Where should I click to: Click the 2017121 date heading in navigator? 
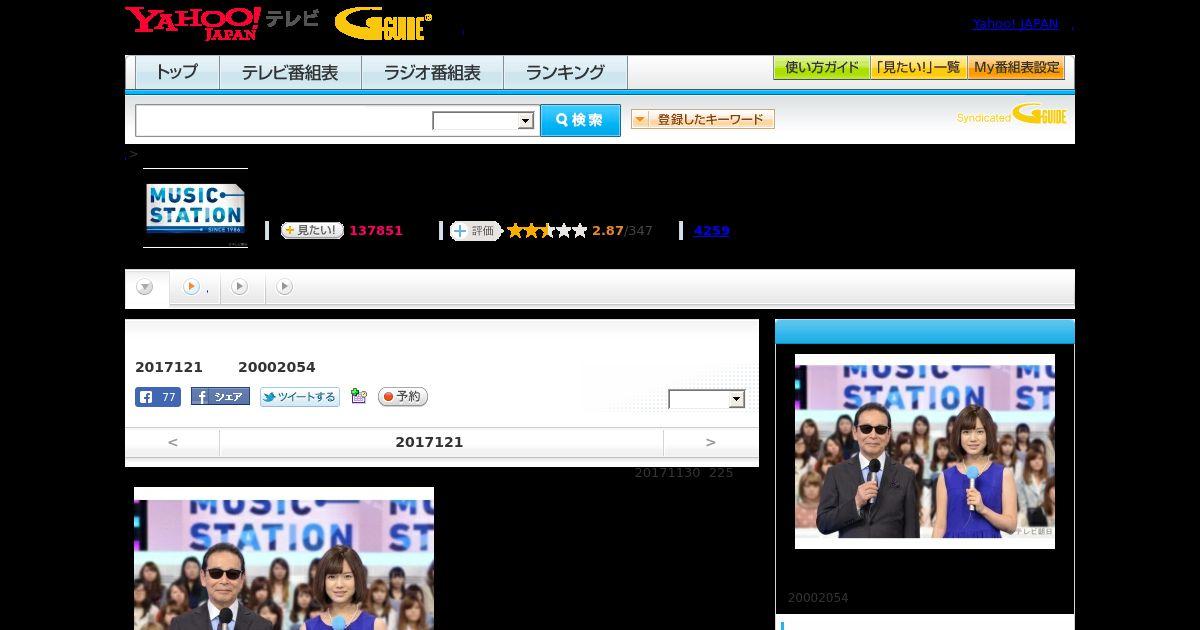pyautogui.click(x=429, y=442)
